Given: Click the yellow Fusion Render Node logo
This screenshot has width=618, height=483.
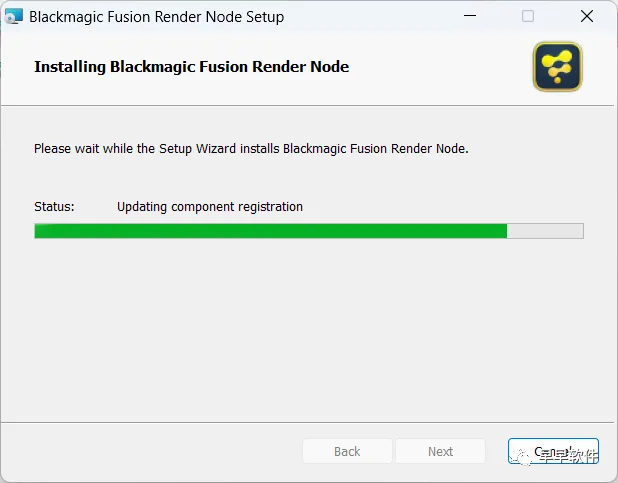Looking at the screenshot, I should point(557,67).
